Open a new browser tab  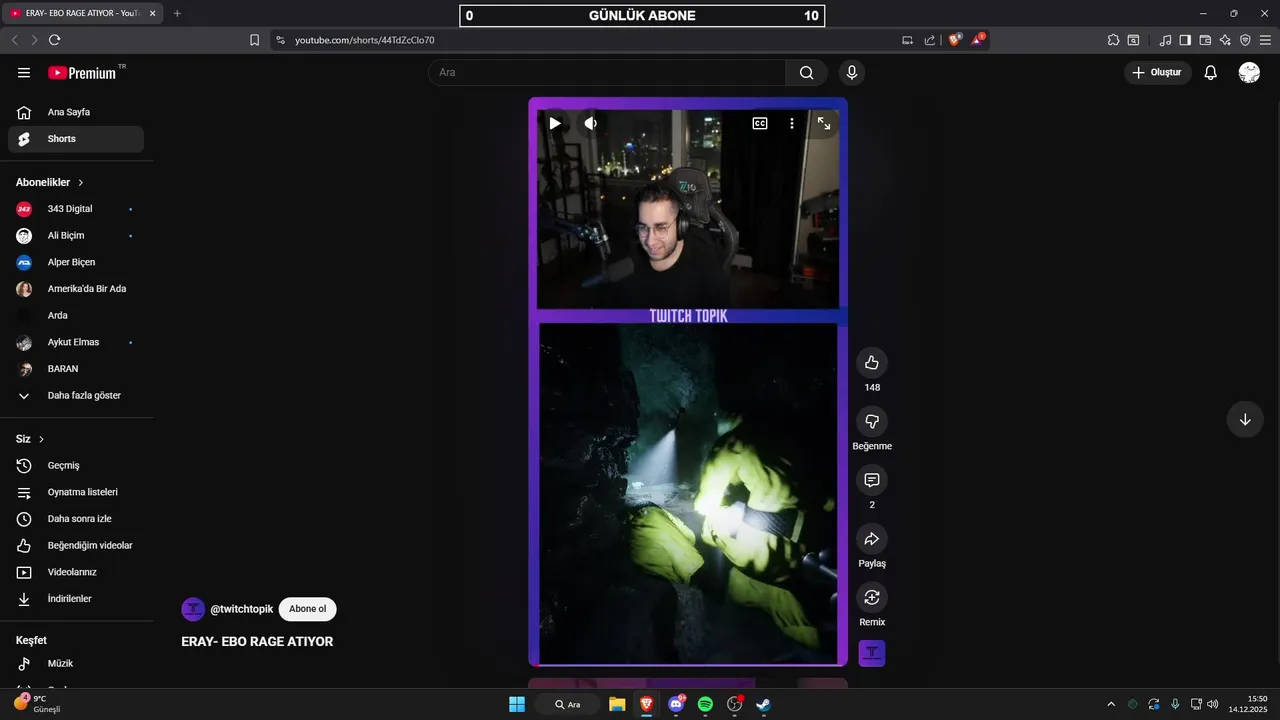tap(177, 14)
